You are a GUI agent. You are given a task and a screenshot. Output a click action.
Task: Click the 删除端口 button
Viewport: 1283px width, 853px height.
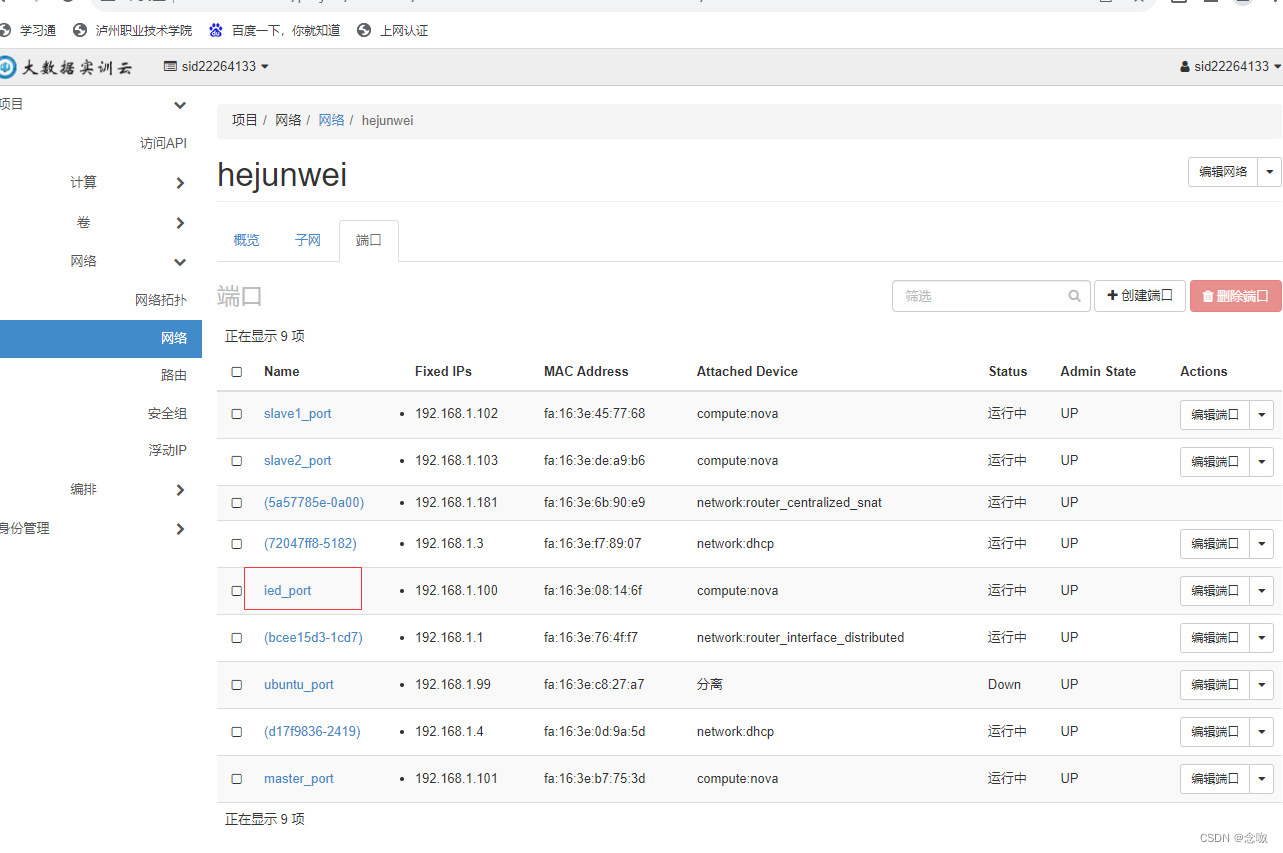click(x=1236, y=296)
